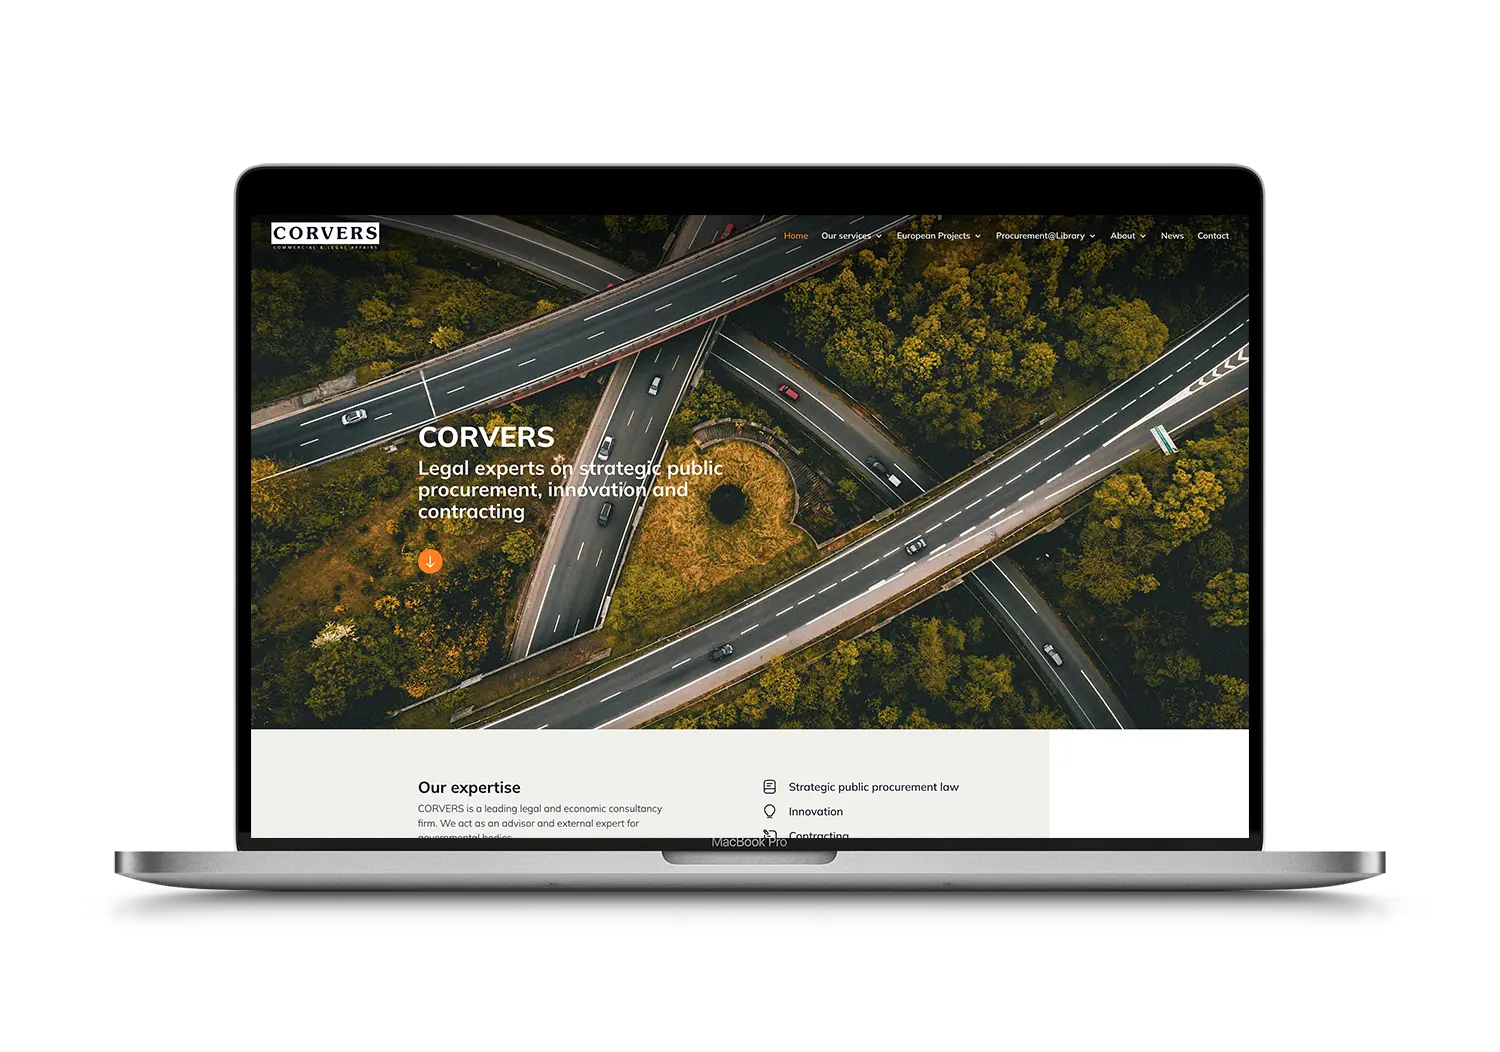Open the News page from navigation

pyautogui.click(x=1172, y=236)
